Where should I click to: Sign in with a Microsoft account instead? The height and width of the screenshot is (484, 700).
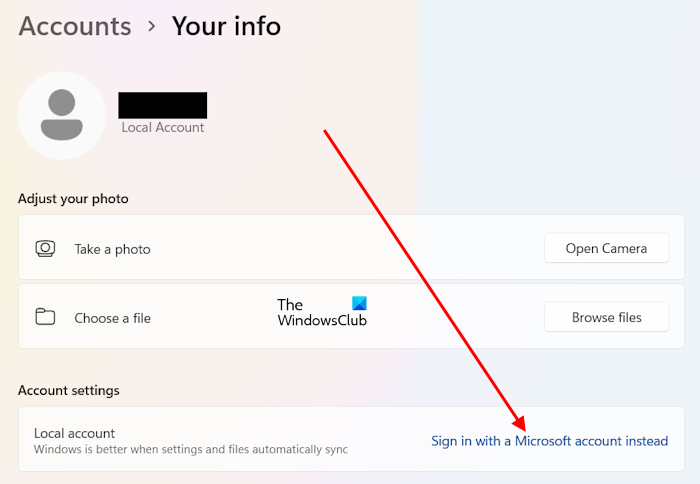[549, 441]
